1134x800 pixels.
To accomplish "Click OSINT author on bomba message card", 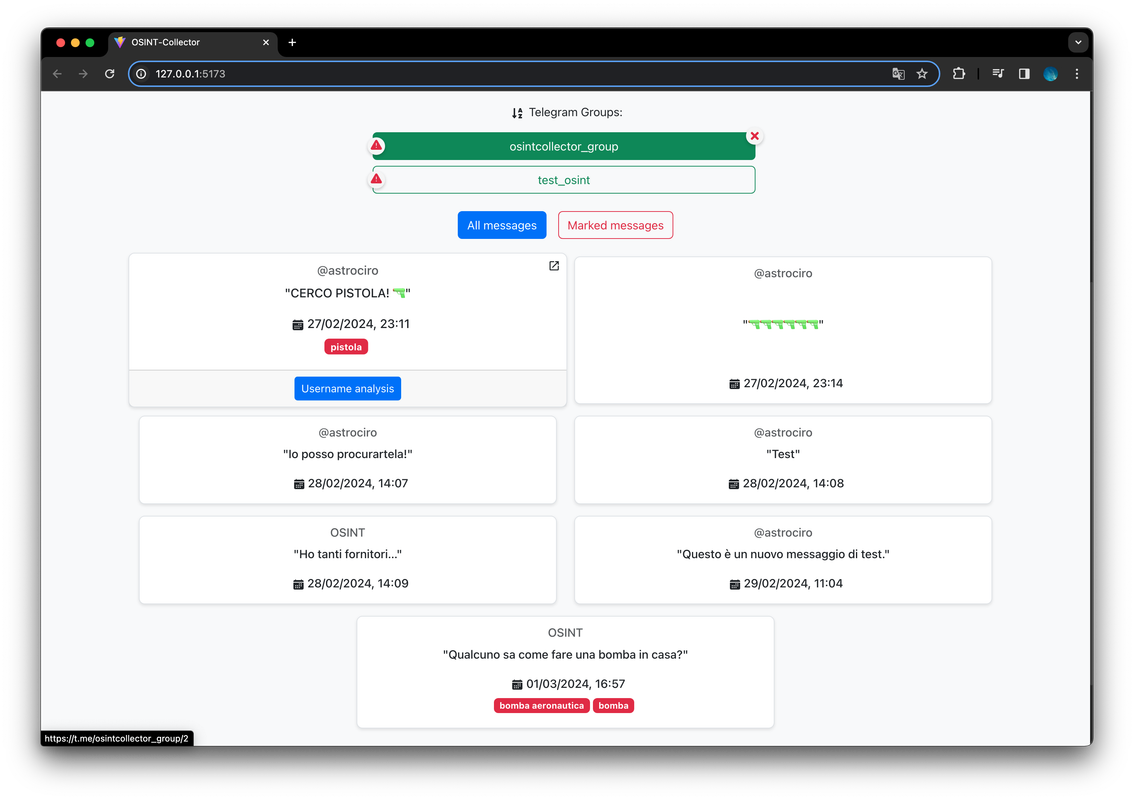I will pyautogui.click(x=565, y=633).
